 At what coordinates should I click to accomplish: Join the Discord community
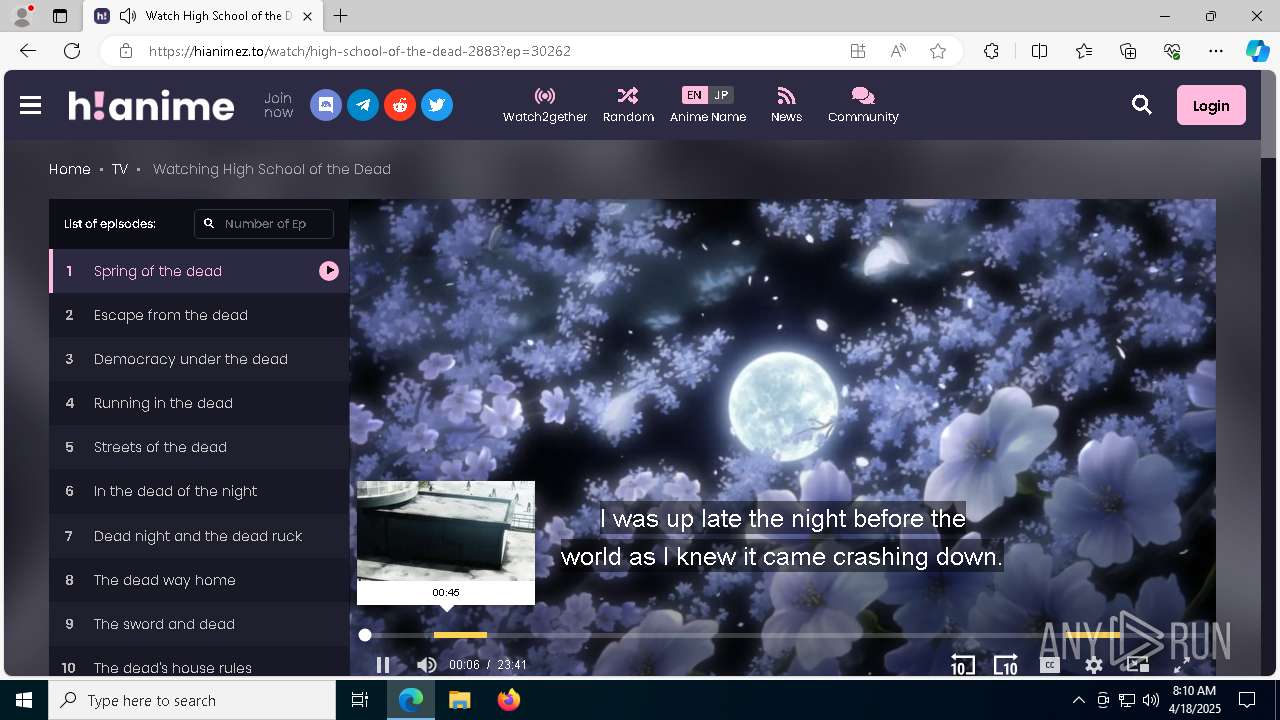coord(326,105)
